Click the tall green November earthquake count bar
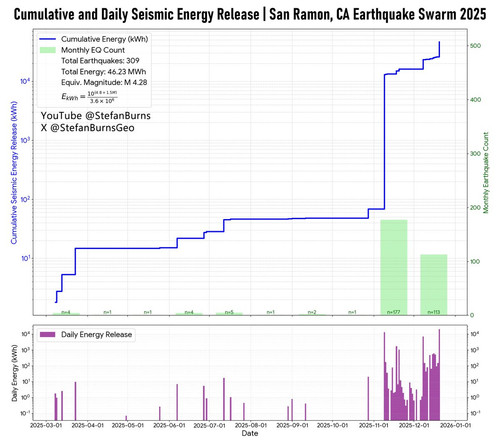Image resolution: width=500 pixels, height=444 pixels. [394, 267]
